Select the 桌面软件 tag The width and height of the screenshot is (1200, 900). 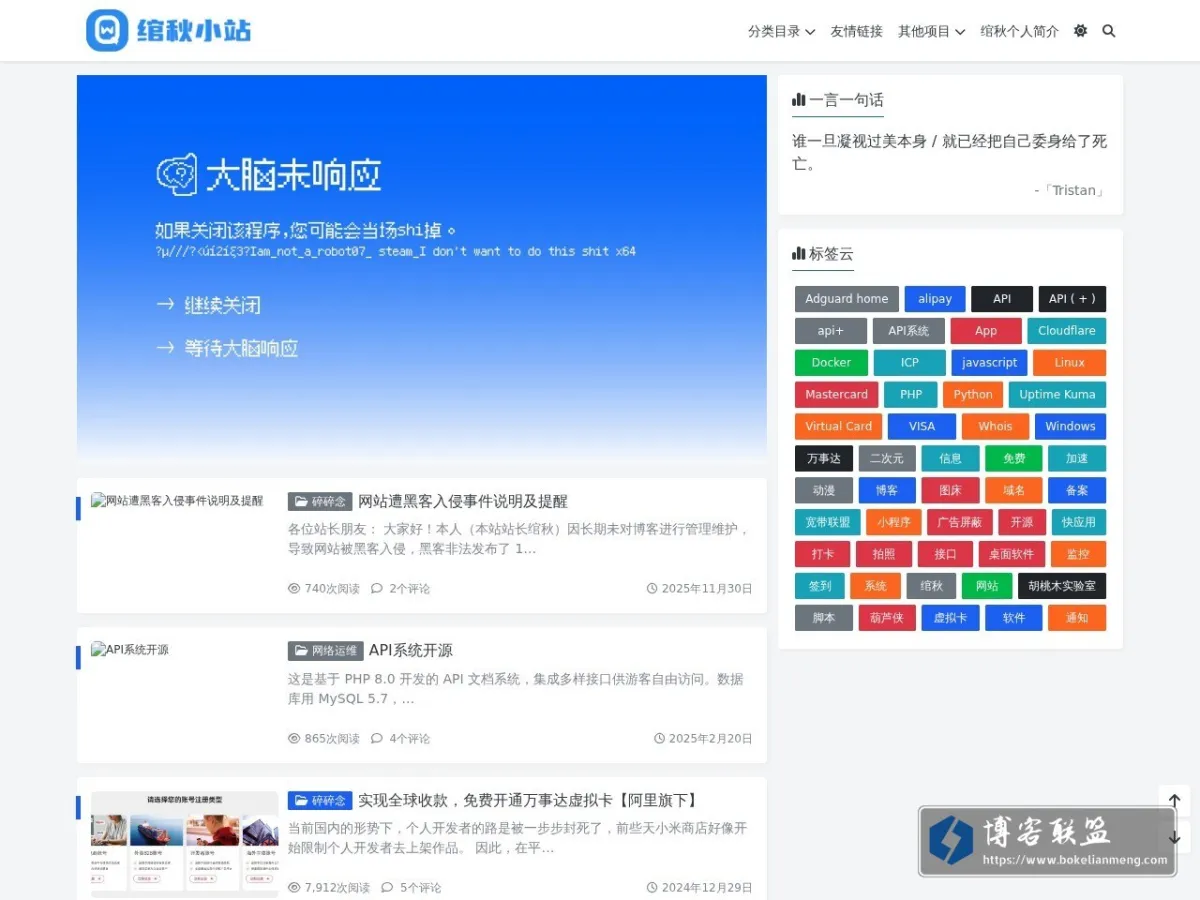point(1012,555)
